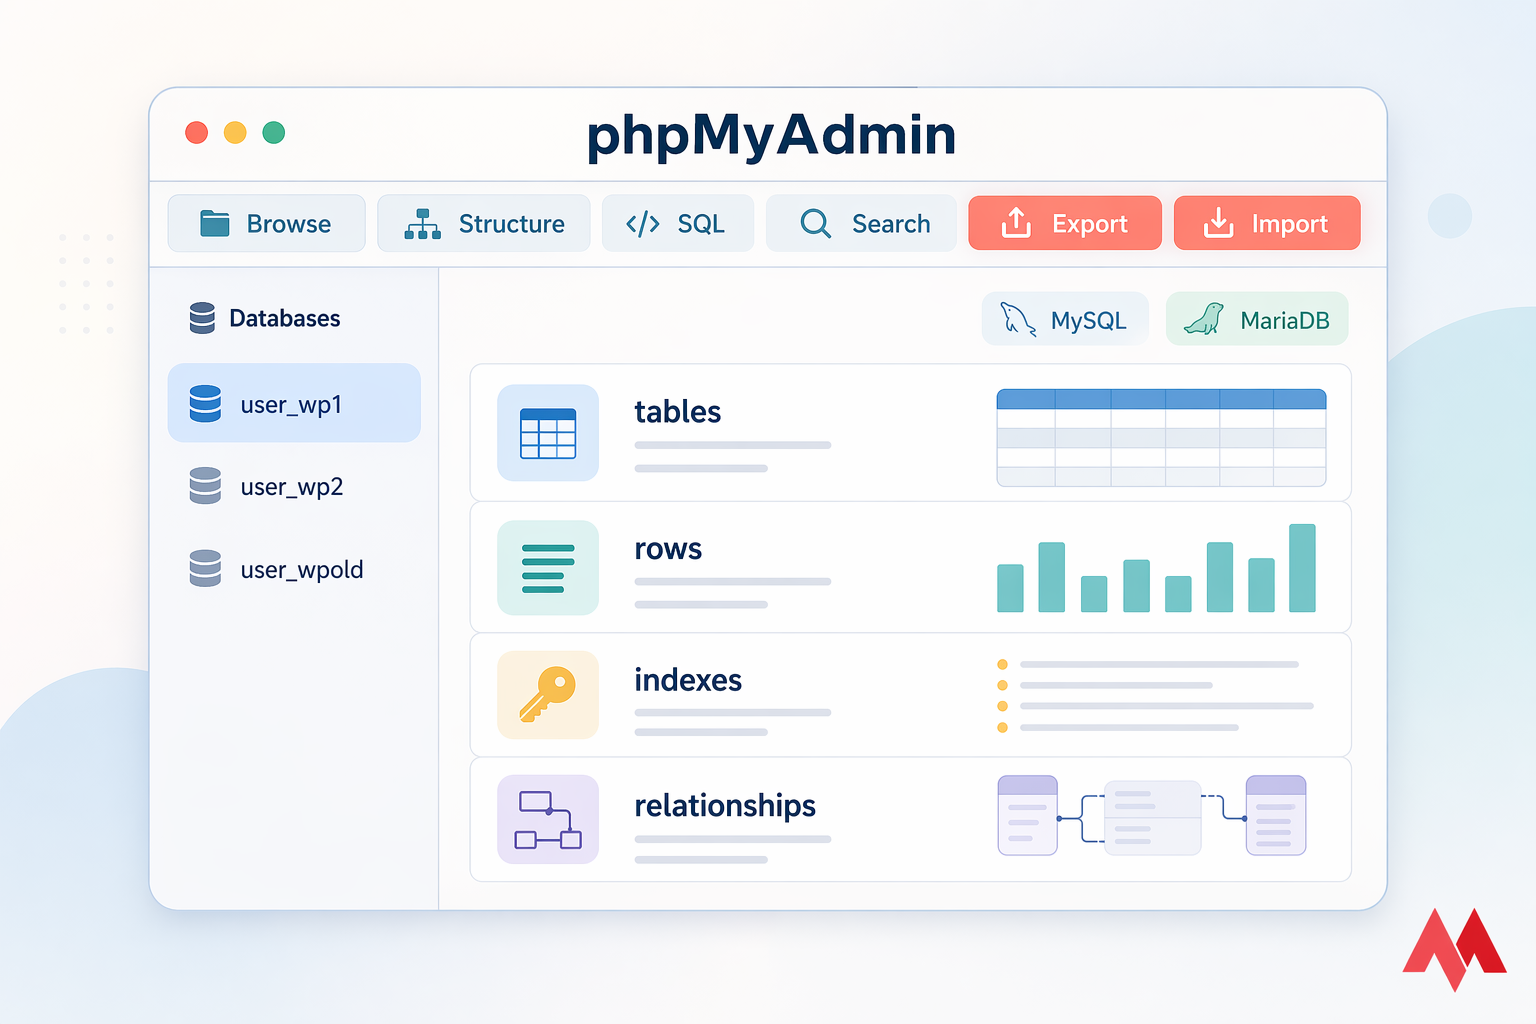Click the tables grid icon
The width and height of the screenshot is (1536, 1024).
548,433
